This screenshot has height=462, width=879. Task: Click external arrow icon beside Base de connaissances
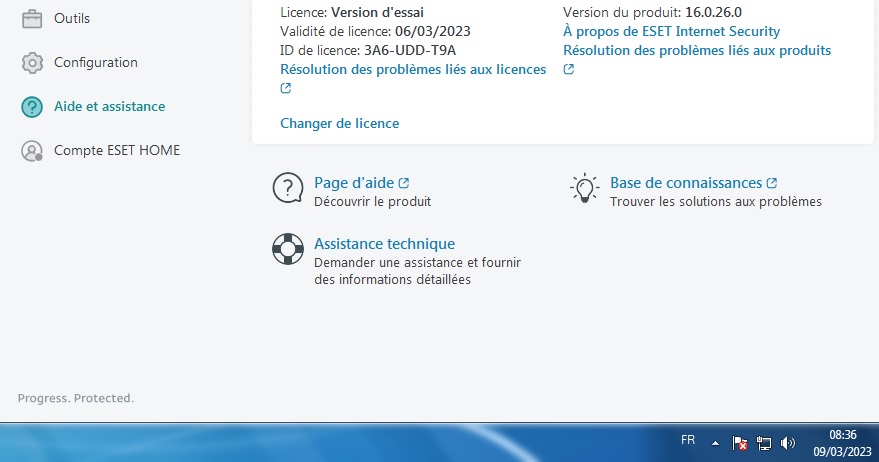(x=772, y=183)
